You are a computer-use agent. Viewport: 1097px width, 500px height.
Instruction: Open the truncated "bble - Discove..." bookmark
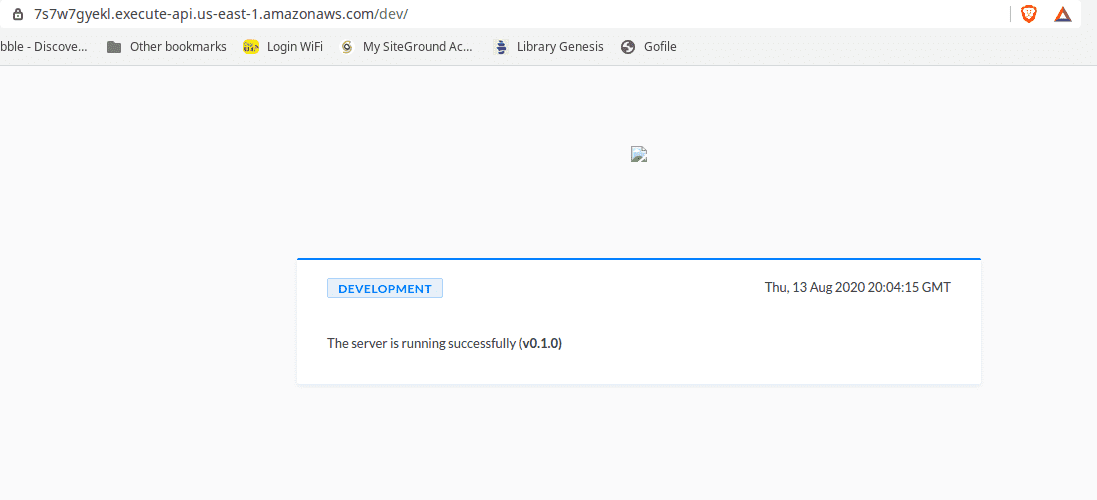(44, 47)
